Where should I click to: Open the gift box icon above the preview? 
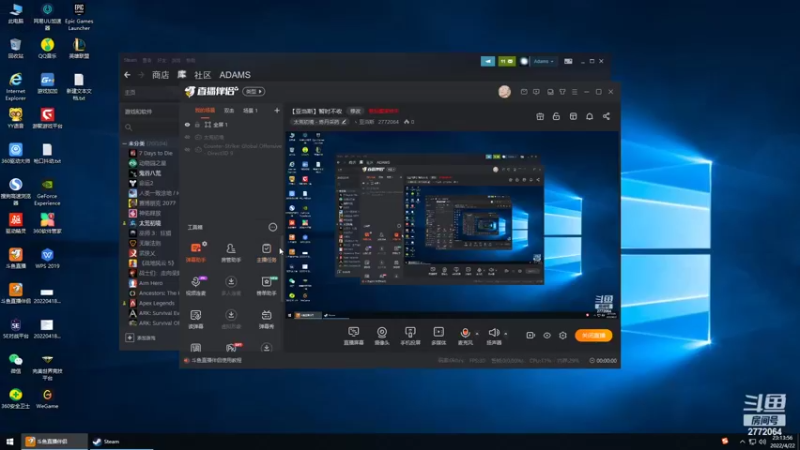pyautogui.click(x=540, y=116)
